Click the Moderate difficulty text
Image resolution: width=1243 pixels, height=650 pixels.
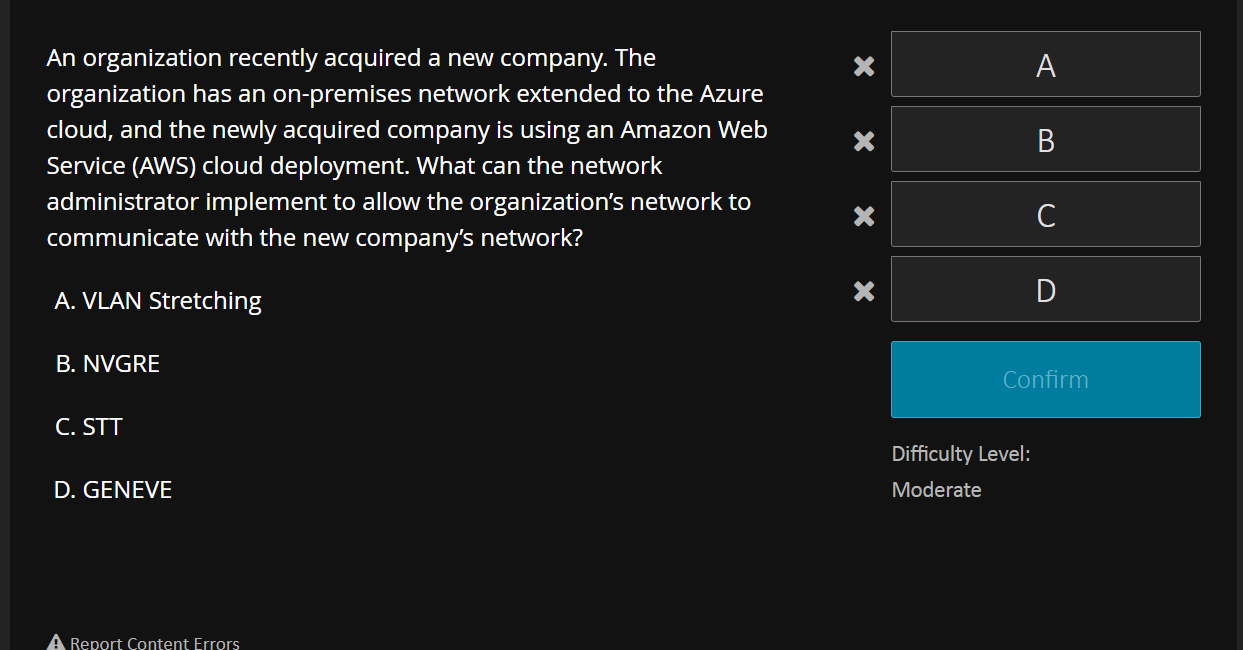[936, 490]
